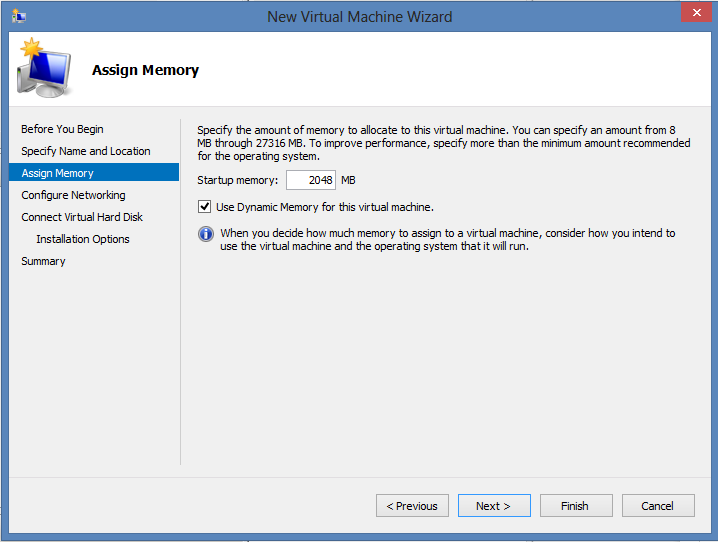Click the New Virtual Machine Wizard title text
This screenshot has height=542, width=718.
tap(360, 16)
